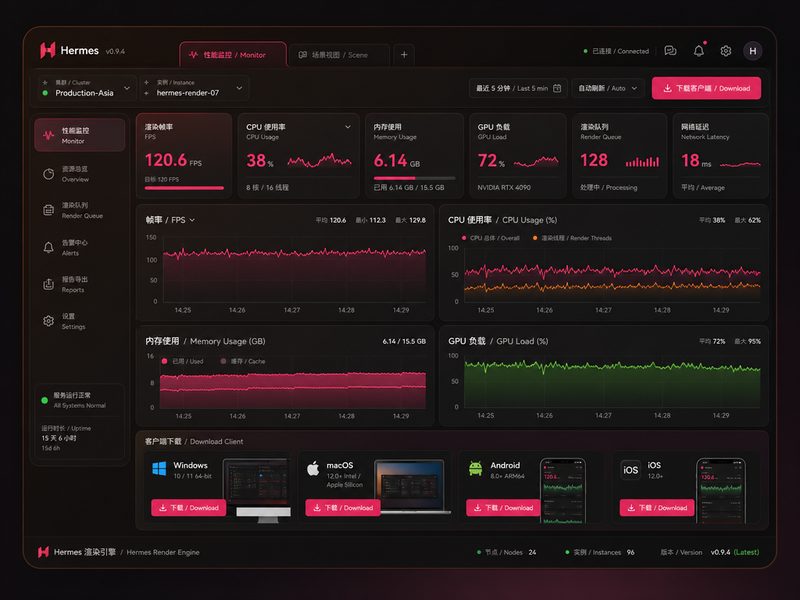Toggle the CPU Overall legend series
Image resolution: width=800 pixels, height=600 pixels.
click(490, 238)
